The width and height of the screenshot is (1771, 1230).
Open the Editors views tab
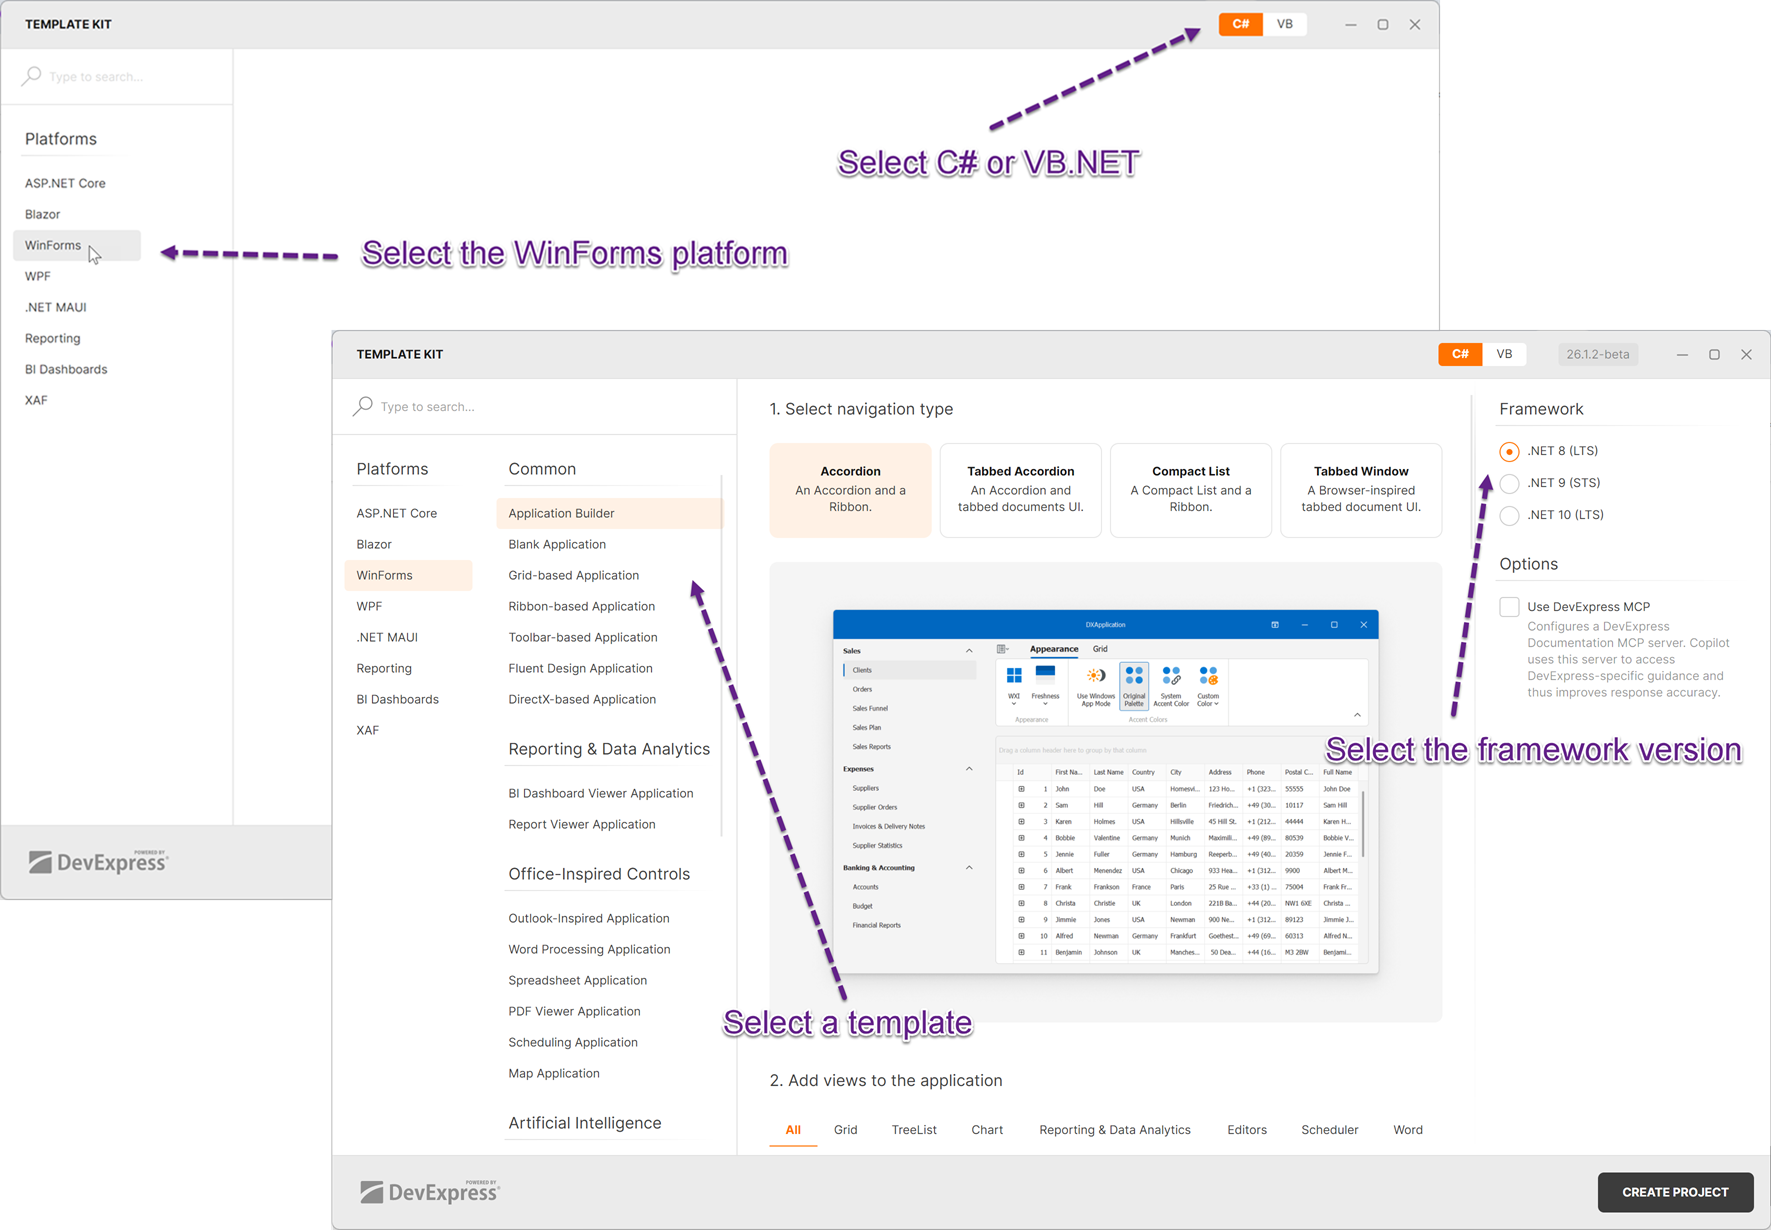1246,1130
